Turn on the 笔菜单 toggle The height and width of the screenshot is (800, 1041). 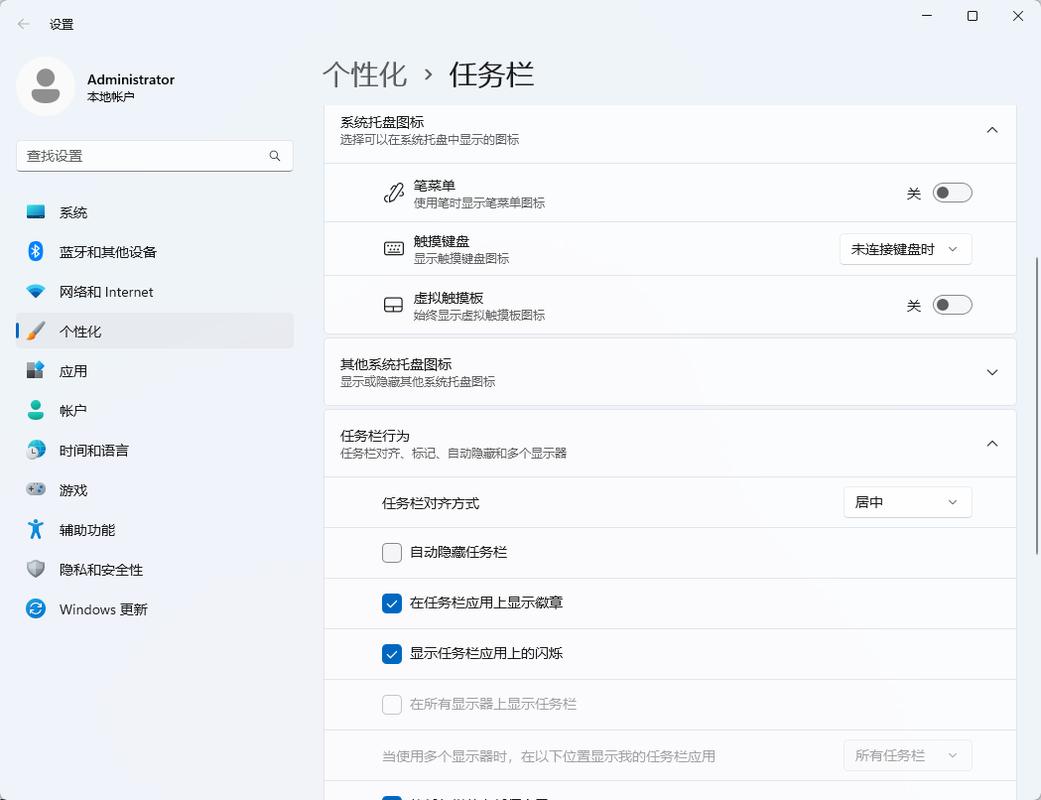[x=951, y=192]
